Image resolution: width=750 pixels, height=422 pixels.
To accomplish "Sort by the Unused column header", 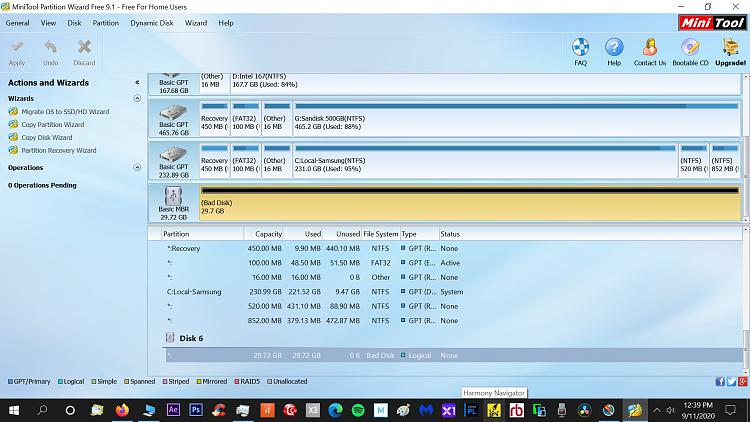I will coord(342,234).
